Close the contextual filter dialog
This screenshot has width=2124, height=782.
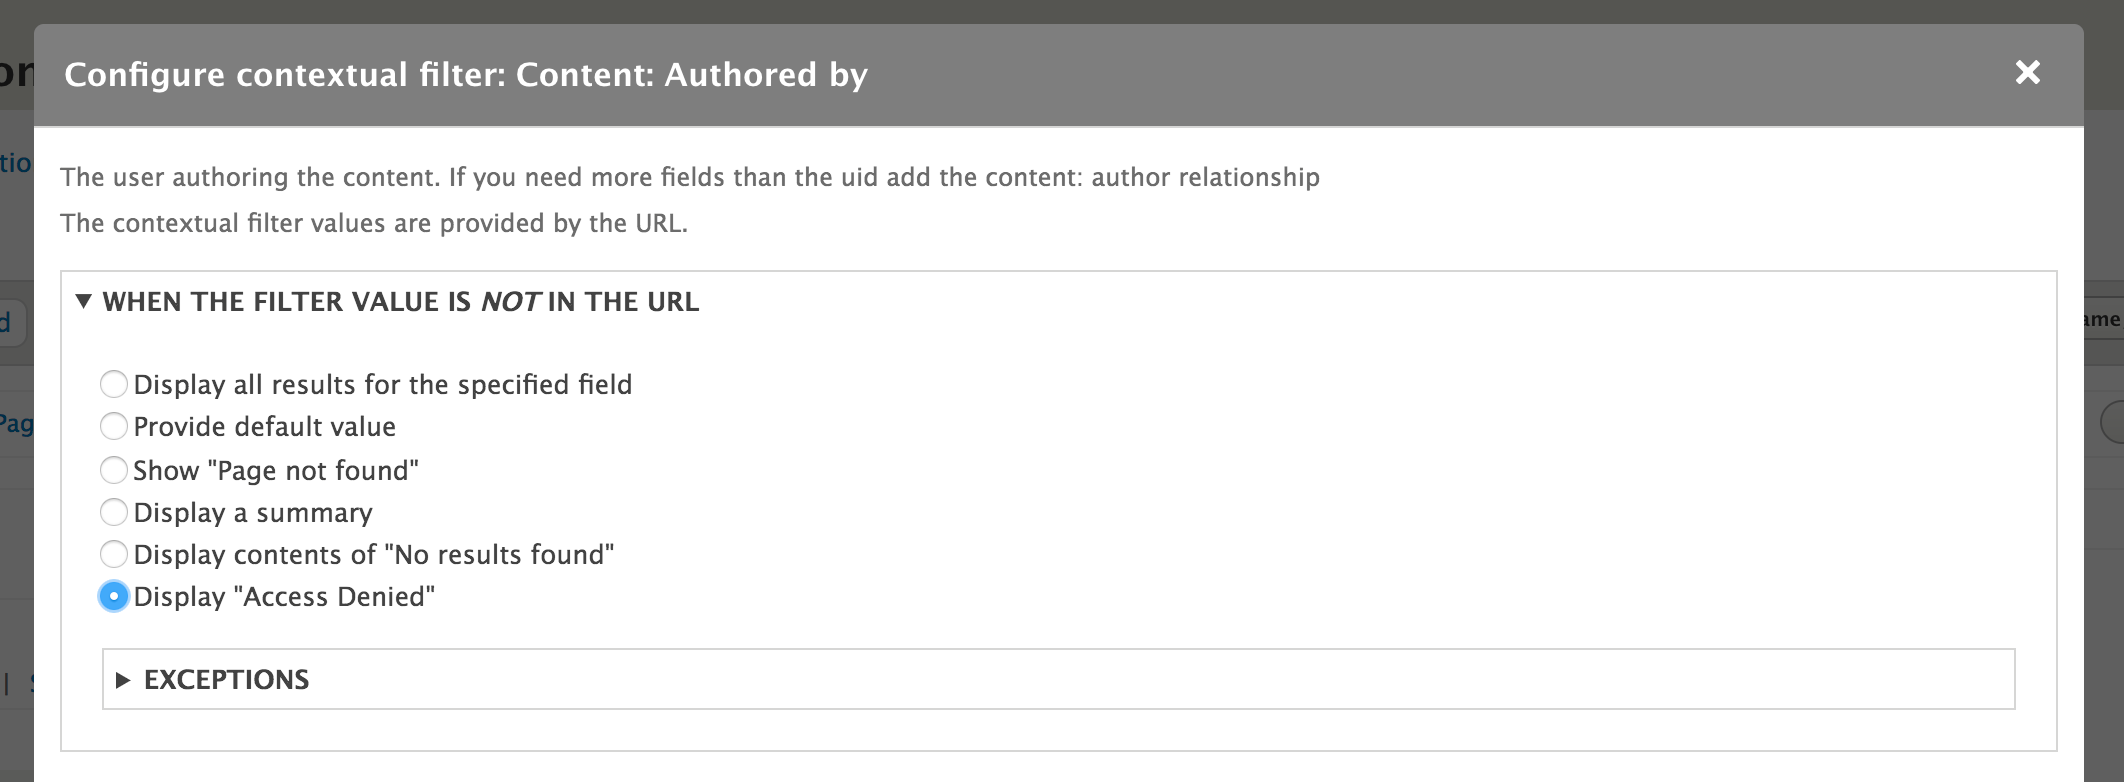(2027, 73)
